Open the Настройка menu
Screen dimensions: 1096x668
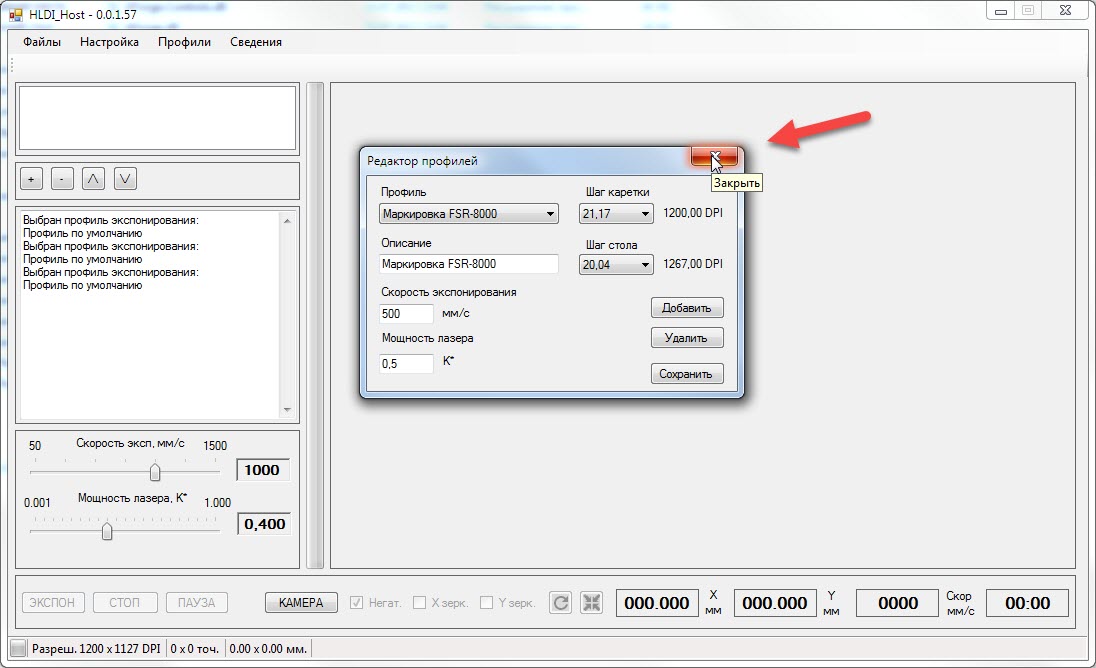(x=109, y=42)
